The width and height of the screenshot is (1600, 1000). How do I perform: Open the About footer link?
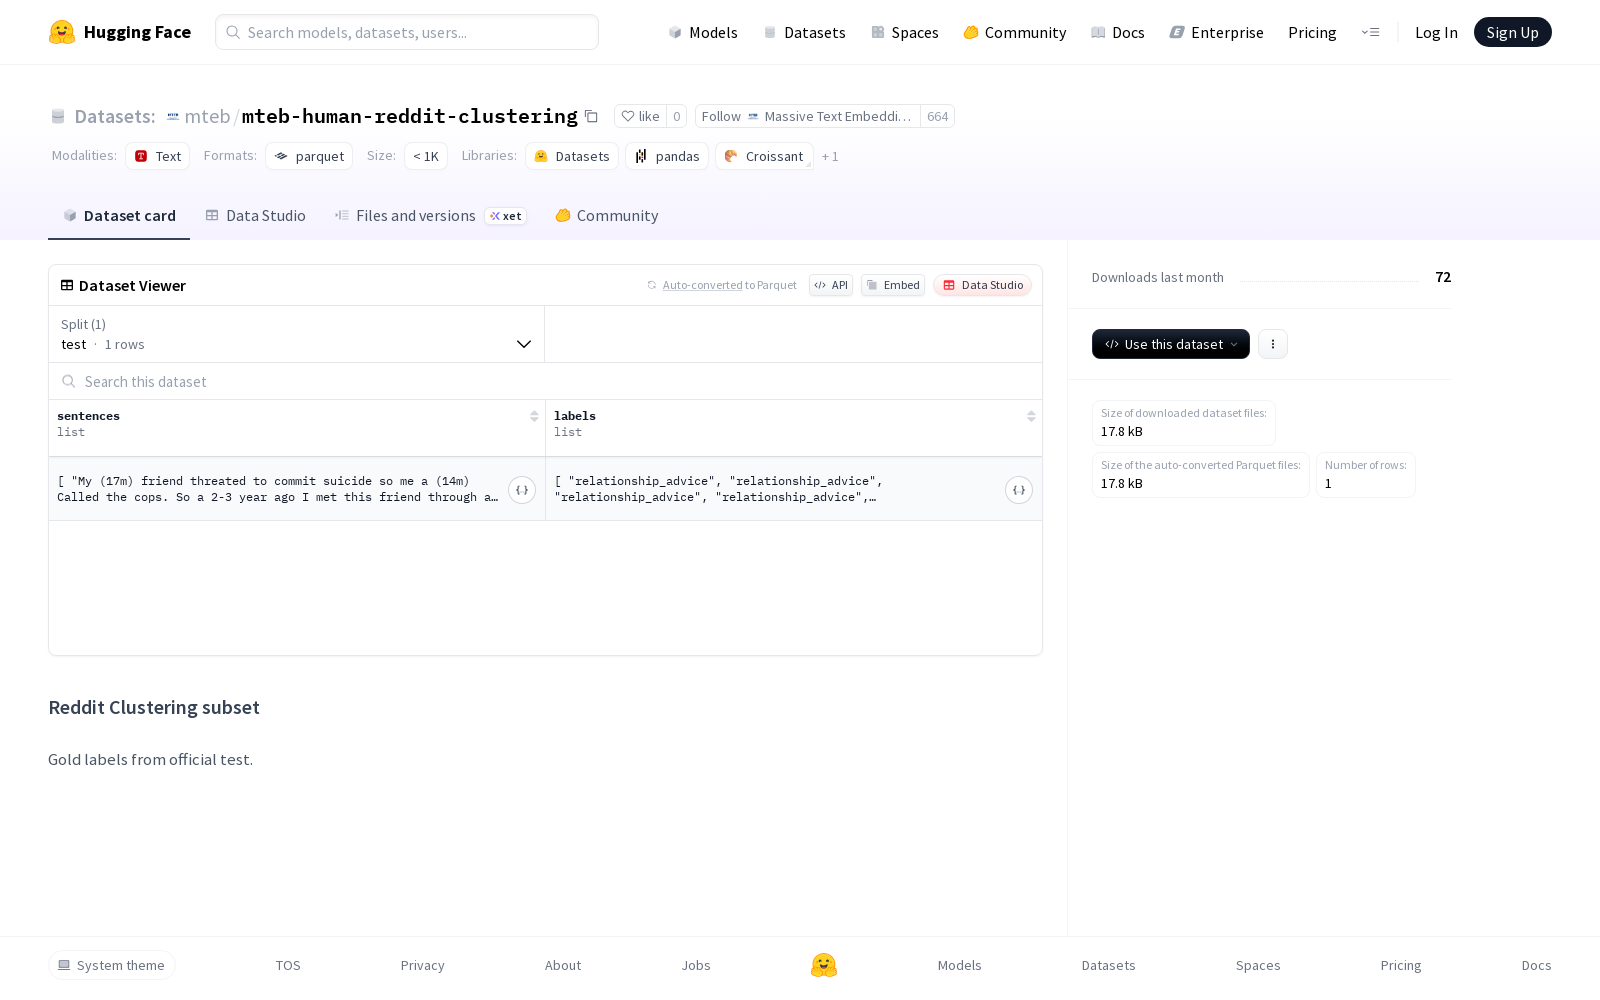(563, 965)
